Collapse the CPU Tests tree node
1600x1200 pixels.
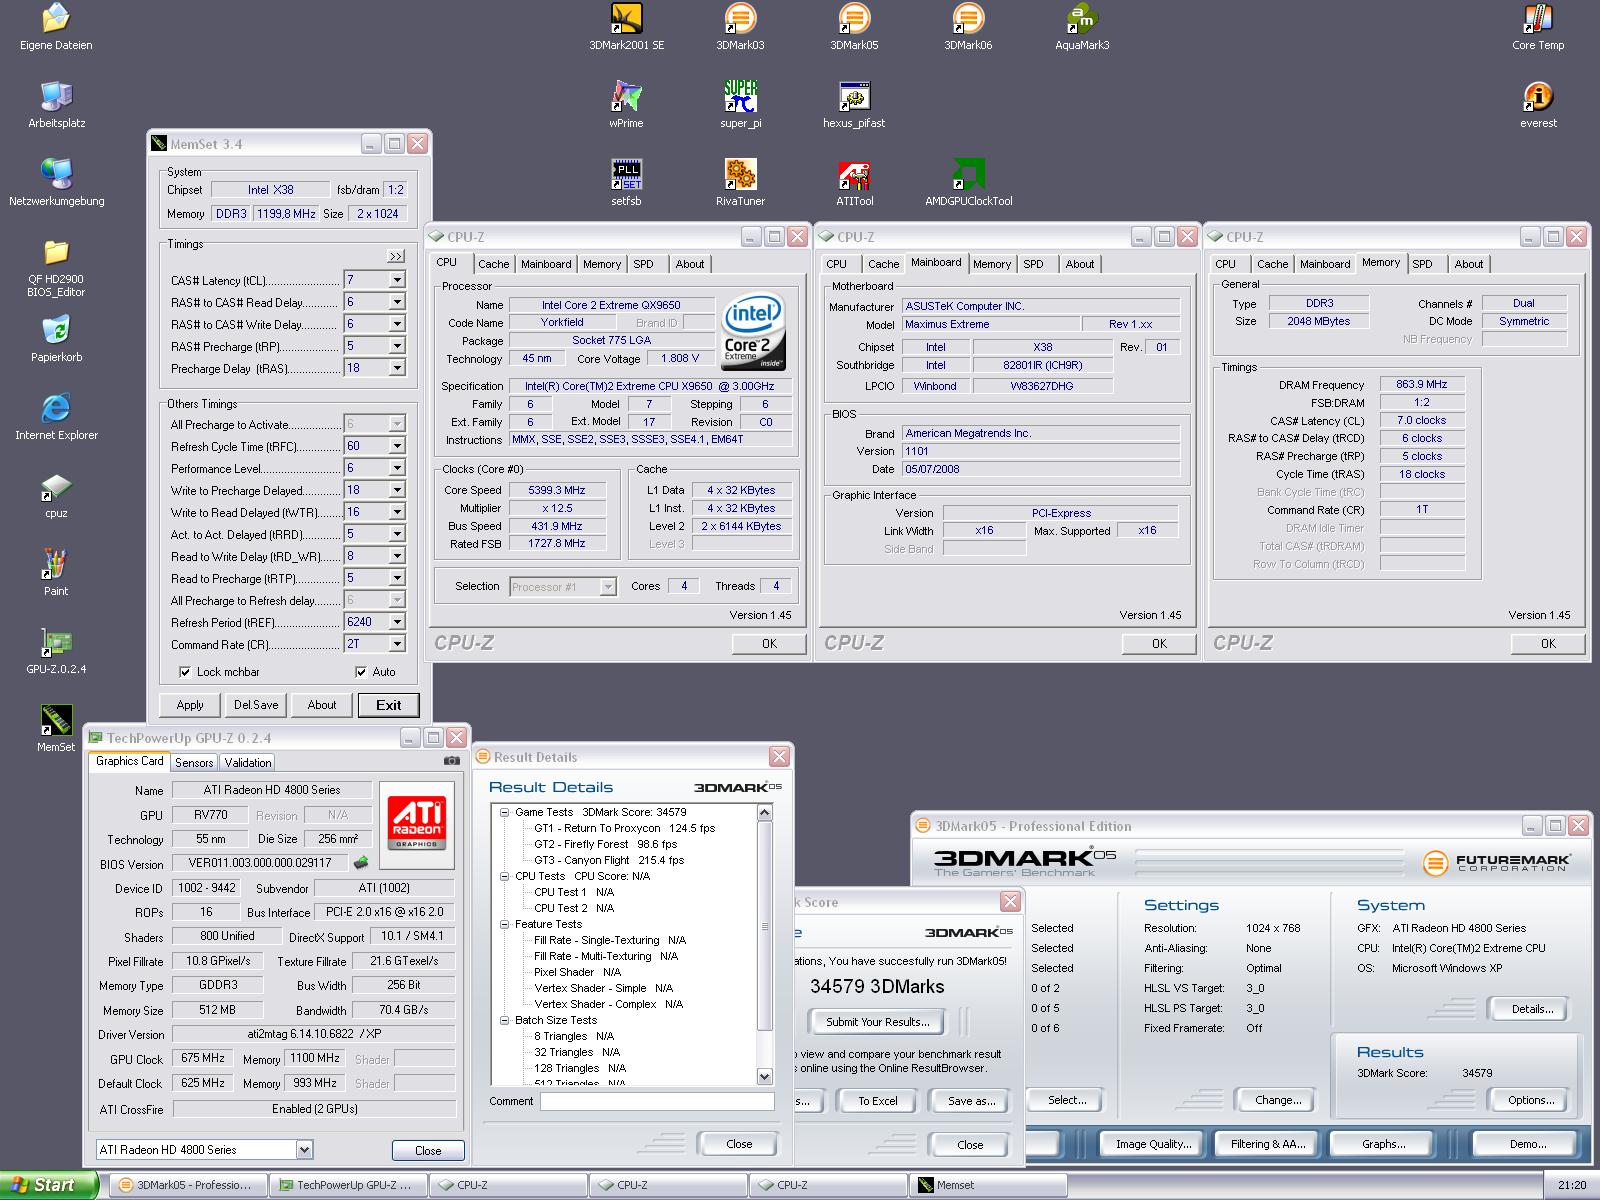point(505,876)
